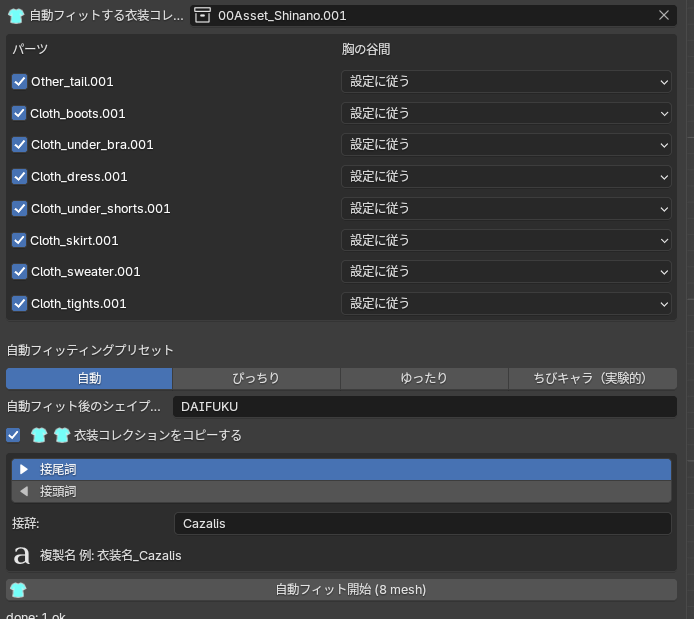The width and height of the screenshot is (694, 619).
Task: Click the 00Asset_Shinano.001 collection field
Action: pos(433,15)
